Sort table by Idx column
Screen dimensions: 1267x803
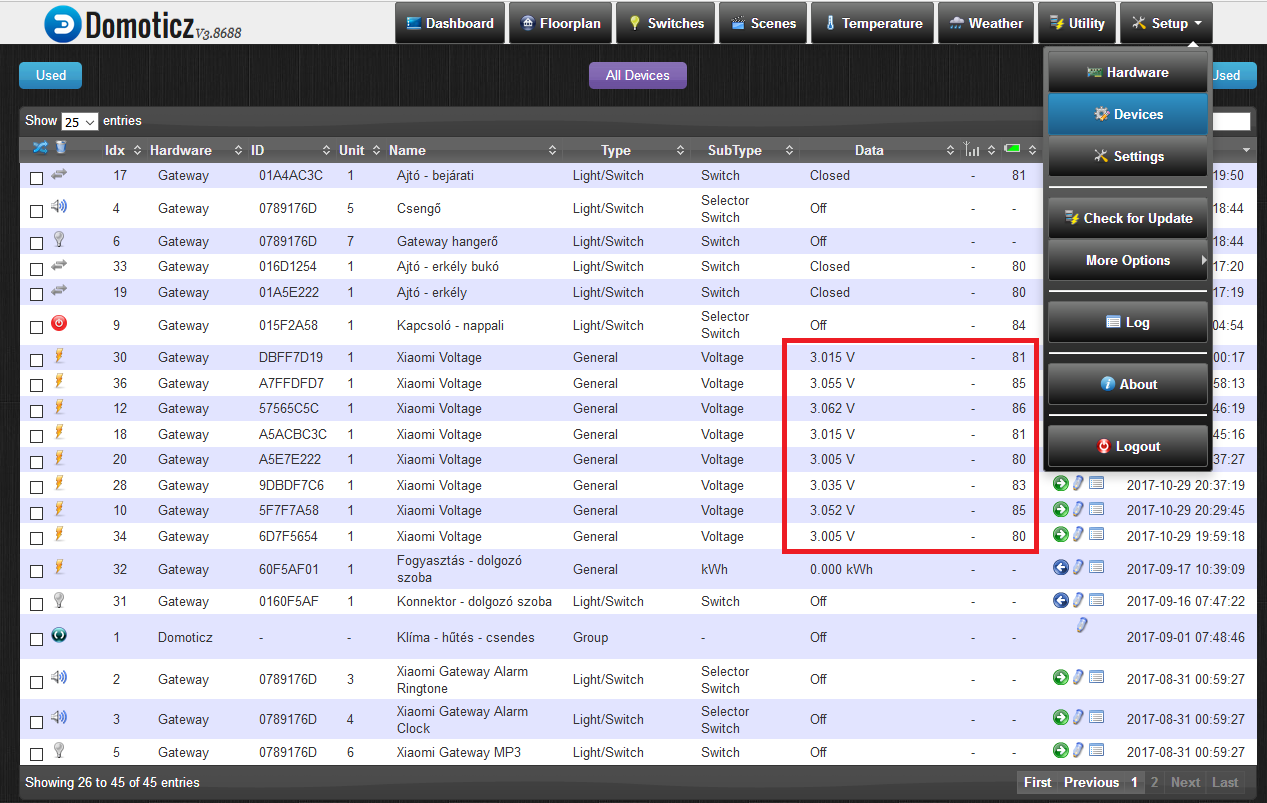point(124,150)
